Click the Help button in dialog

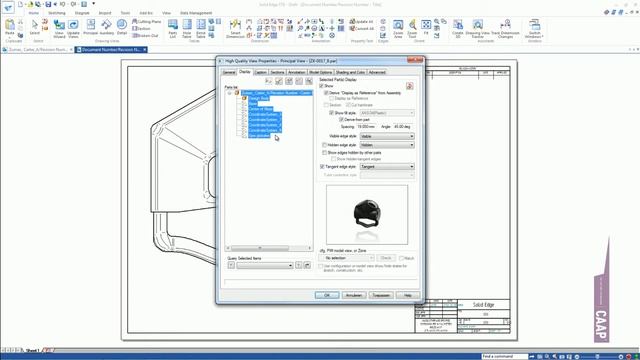(x=407, y=295)
